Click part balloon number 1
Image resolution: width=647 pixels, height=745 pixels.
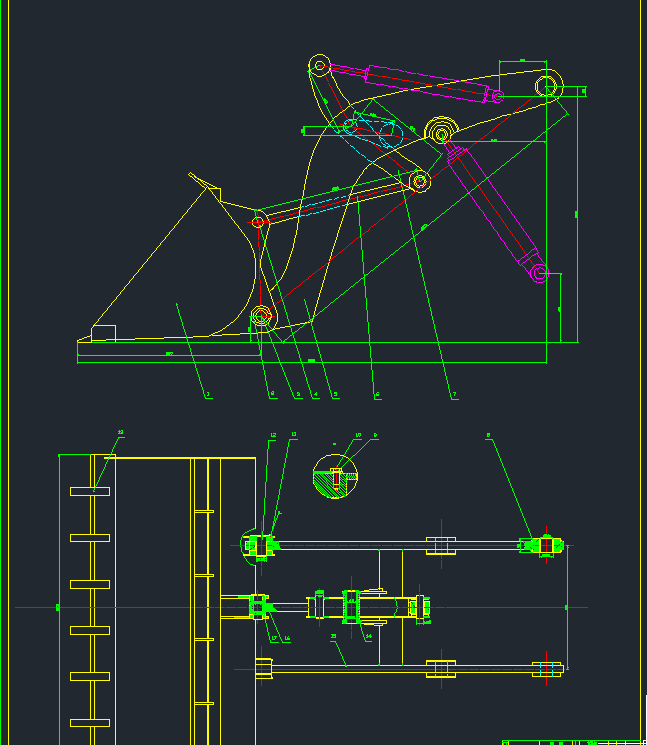tap(208, 394)
